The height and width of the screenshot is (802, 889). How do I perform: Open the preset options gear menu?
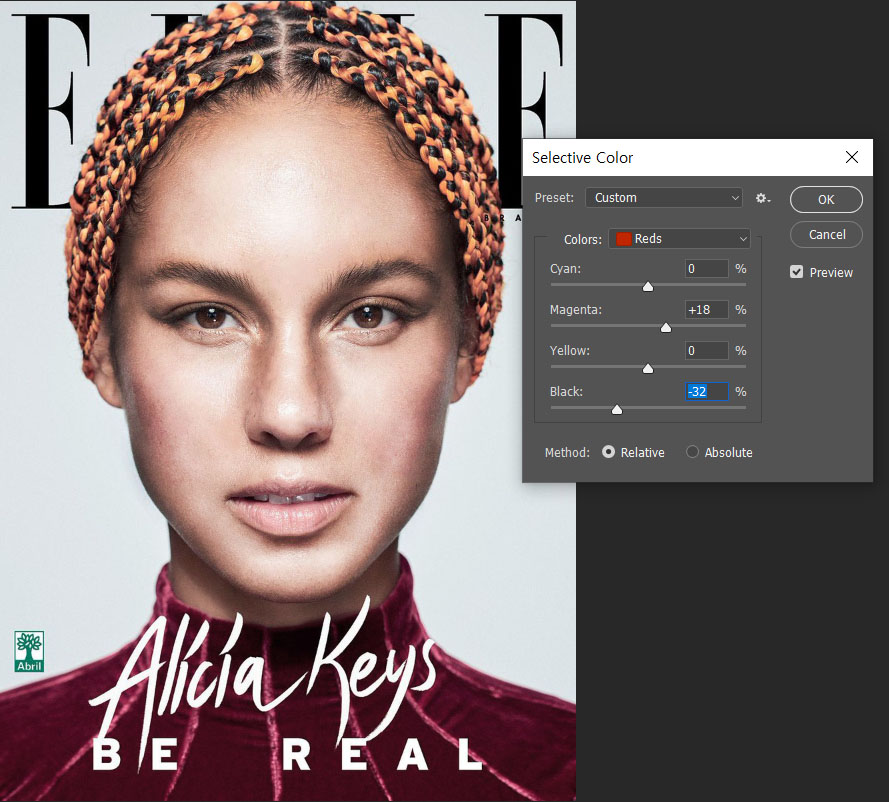point(763,198)
